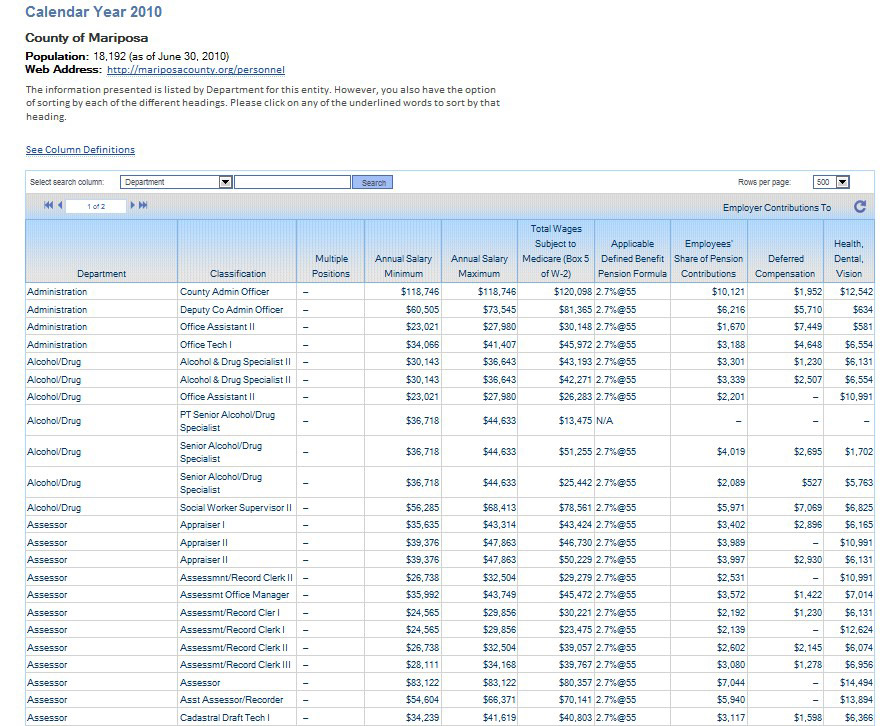Image resolution: width=890 pixels, height=726 pixels.
Task: Click the $120,098 total wages value
Action: coord(573,292)
